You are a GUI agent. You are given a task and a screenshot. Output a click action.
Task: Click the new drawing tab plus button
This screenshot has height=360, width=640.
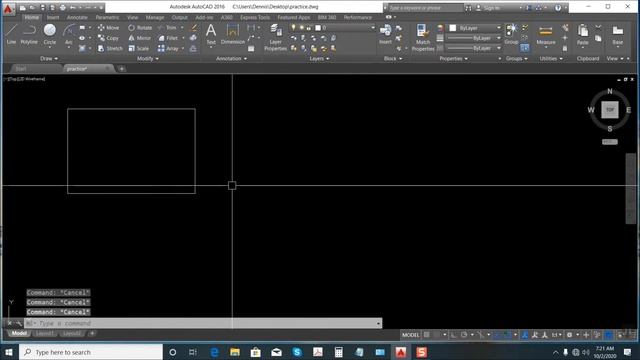tap(122, 69)
